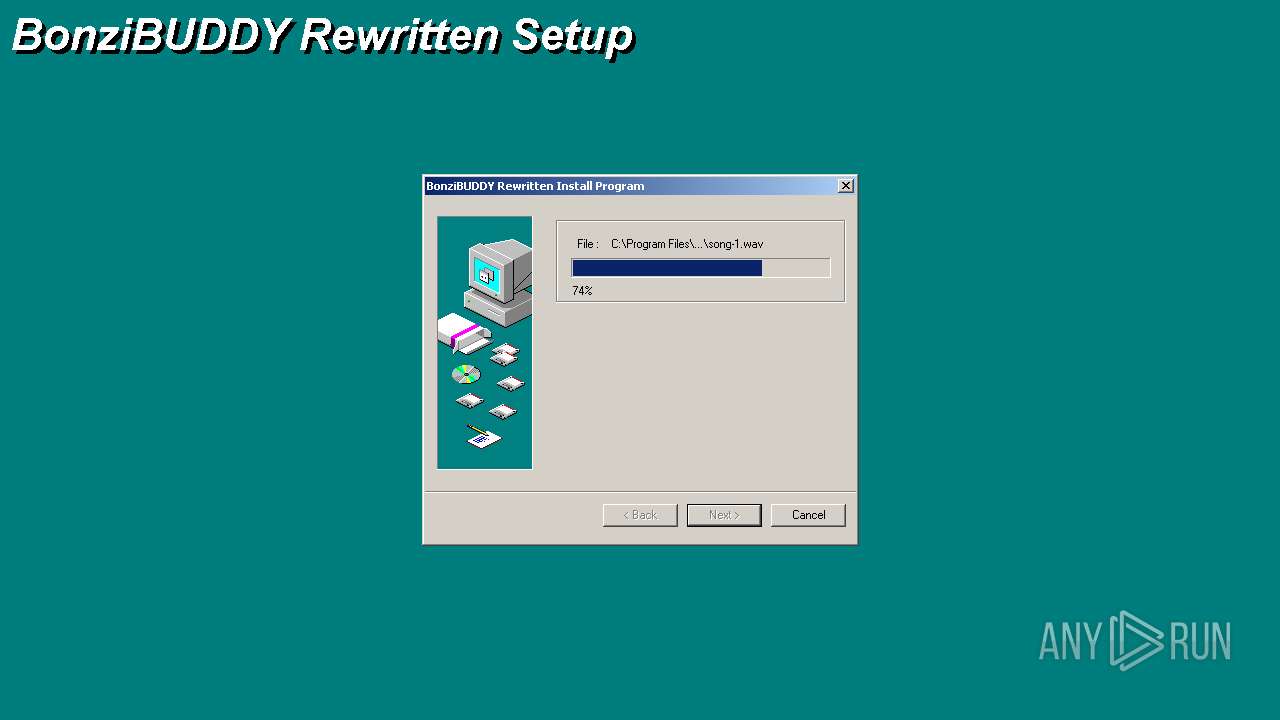Click the disabled Back button
This screenshot has height=720, width=1280.
click(x=640, y=515)
